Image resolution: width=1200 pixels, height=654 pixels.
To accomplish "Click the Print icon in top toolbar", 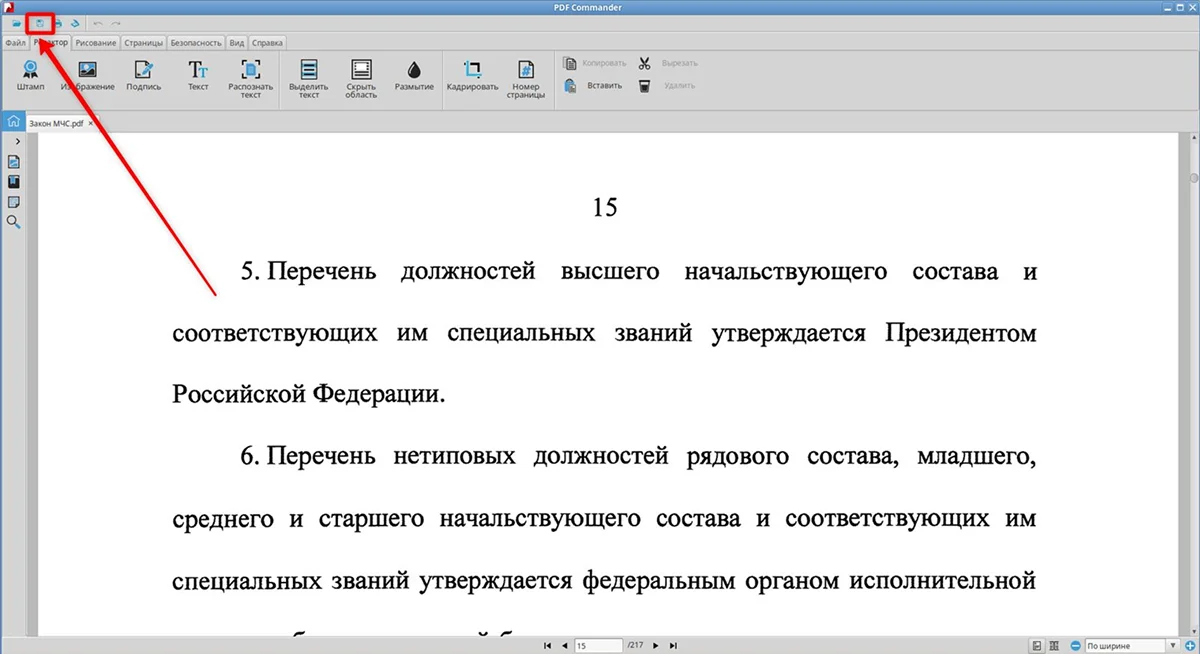I will click(58, 22).
